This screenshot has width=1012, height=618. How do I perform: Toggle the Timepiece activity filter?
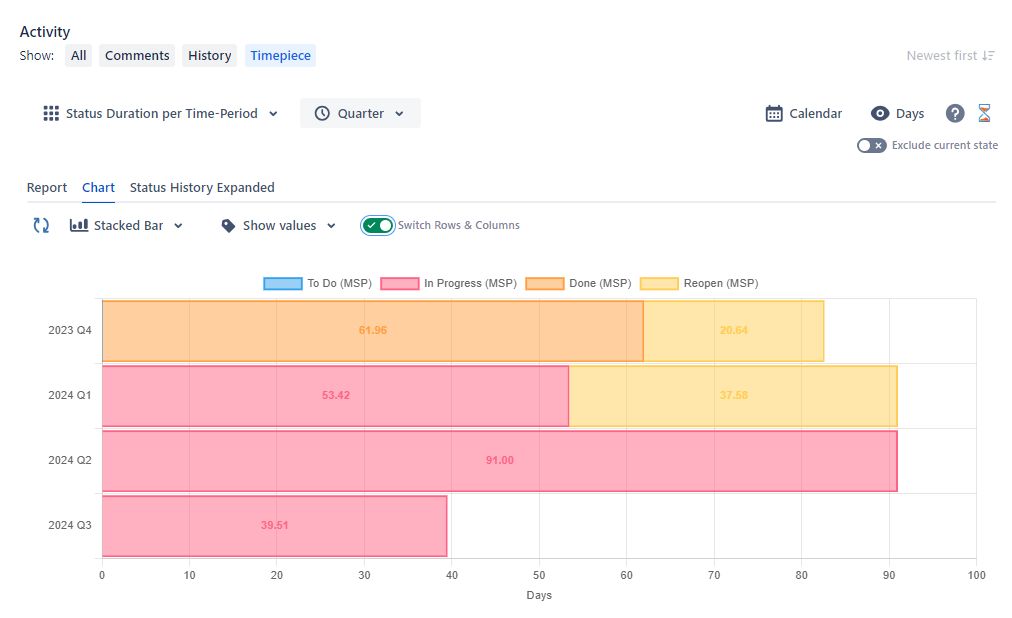click(x=280, y=55)
